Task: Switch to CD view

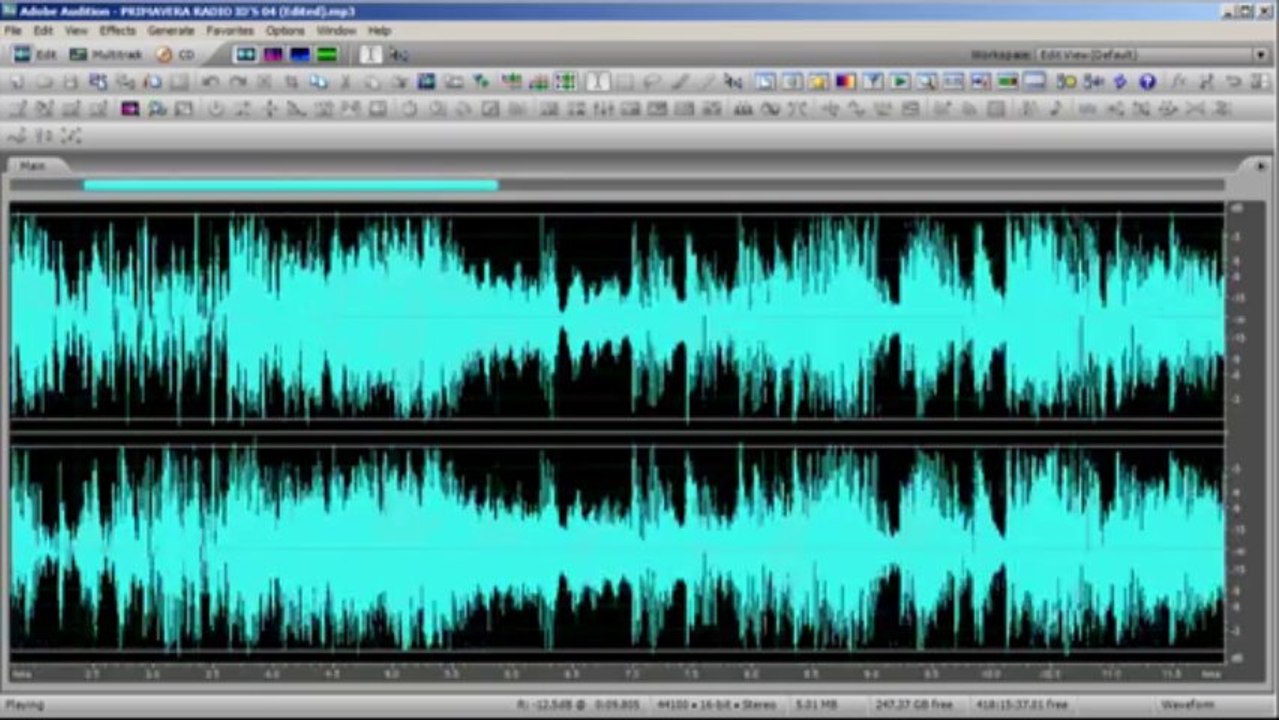Action: click(176, 55)
